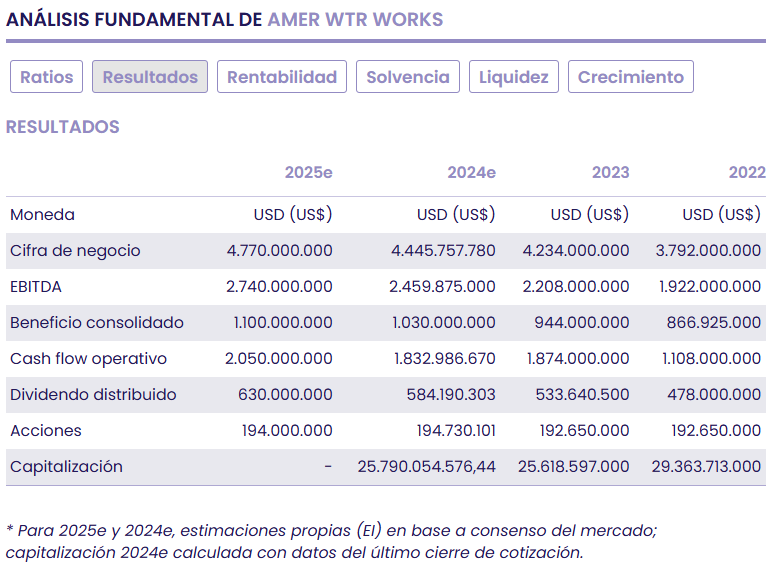Click dividend value 584.190.303
The height and width of the screenshot is (571, 772).
point(451,394)
